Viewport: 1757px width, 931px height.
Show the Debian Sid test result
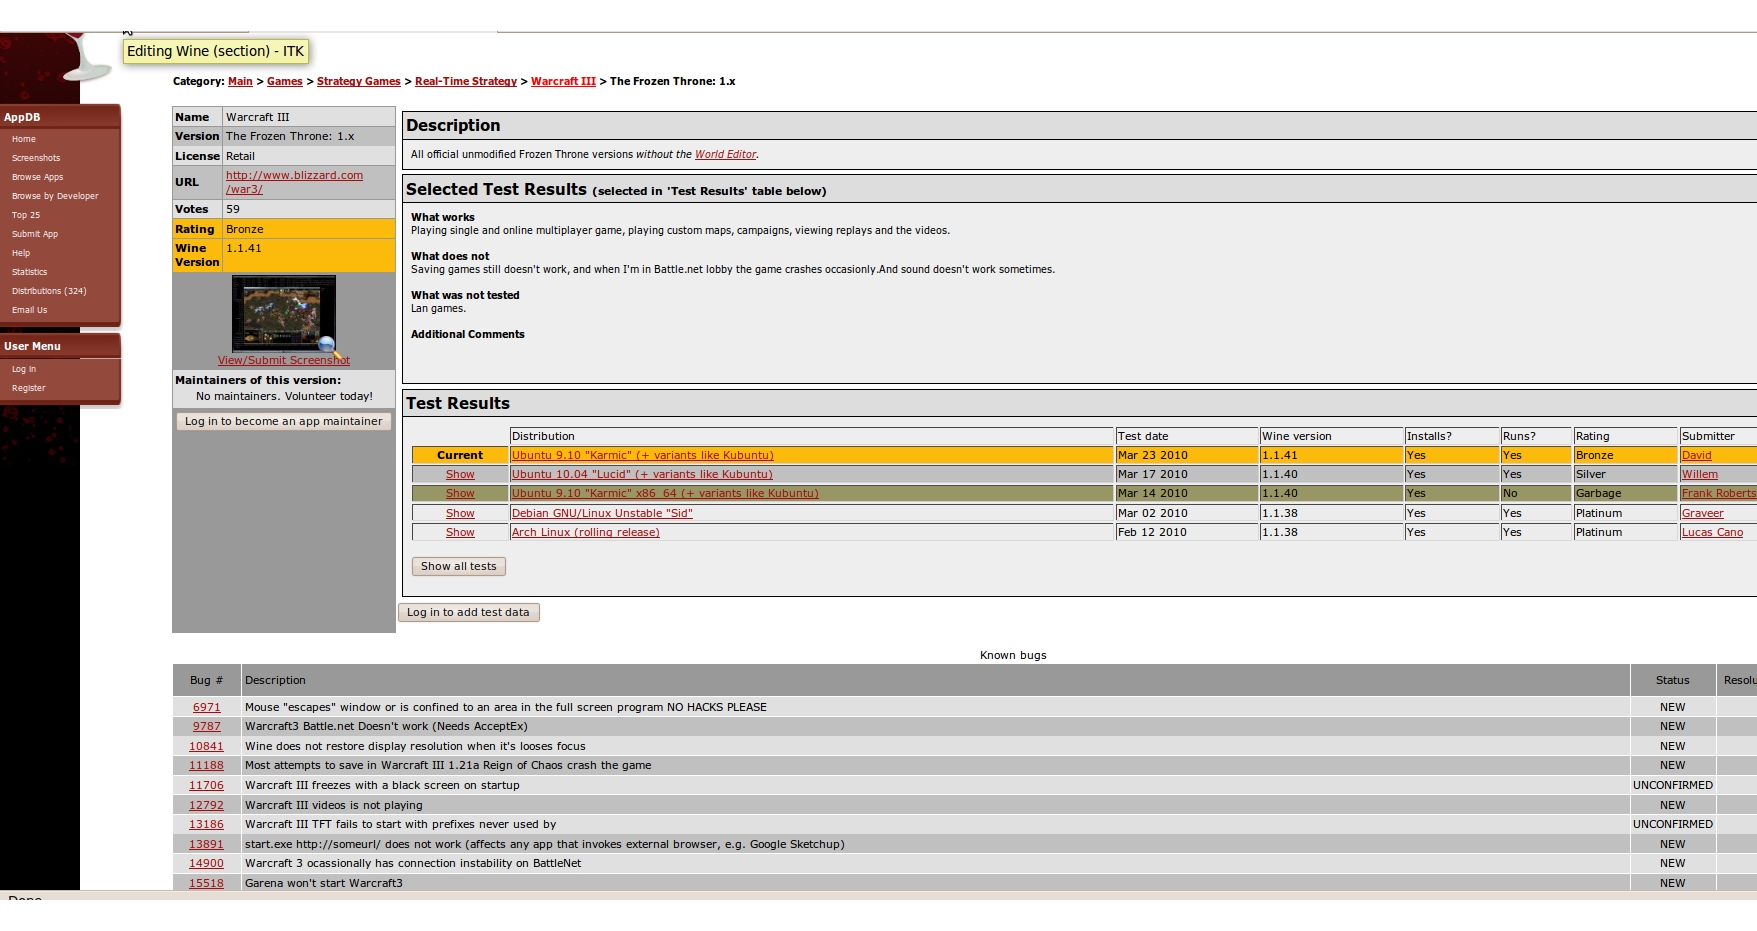(x=460, y=514)
